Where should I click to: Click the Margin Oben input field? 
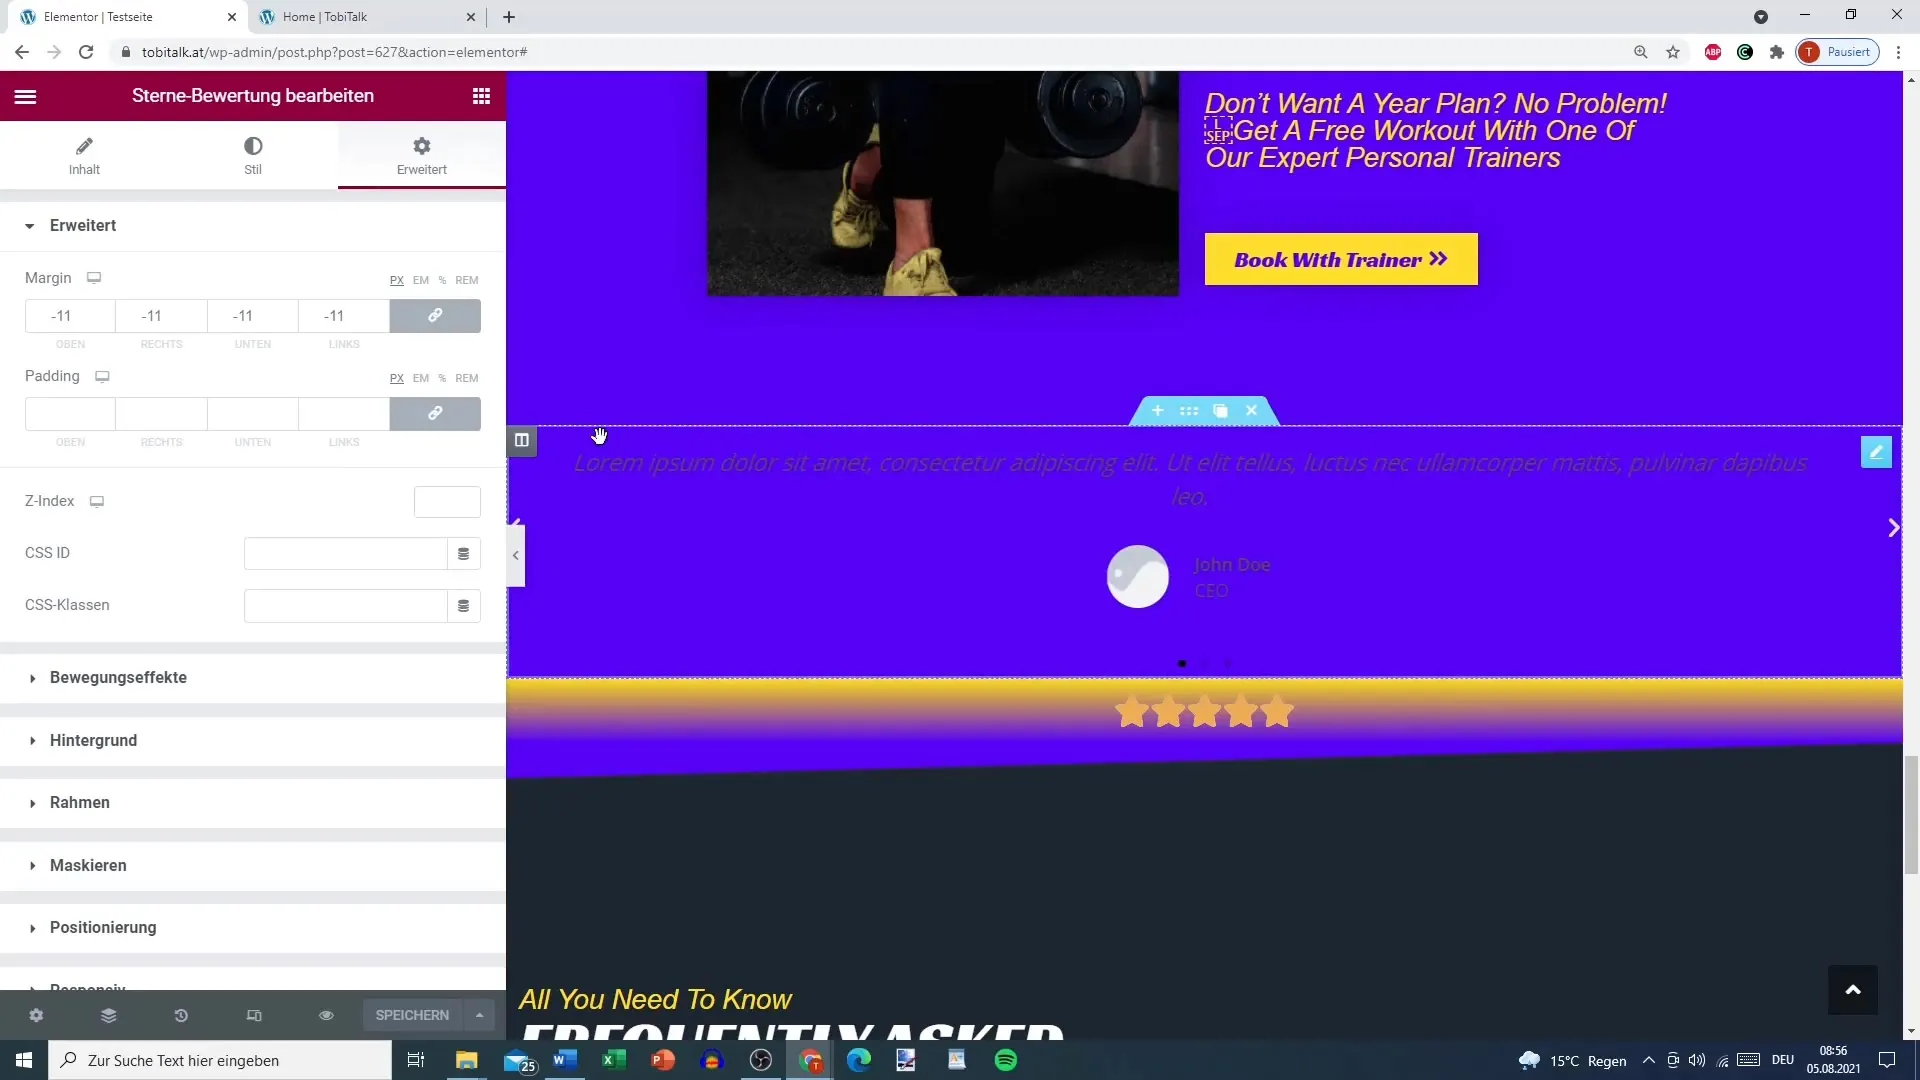pos(70,316)
